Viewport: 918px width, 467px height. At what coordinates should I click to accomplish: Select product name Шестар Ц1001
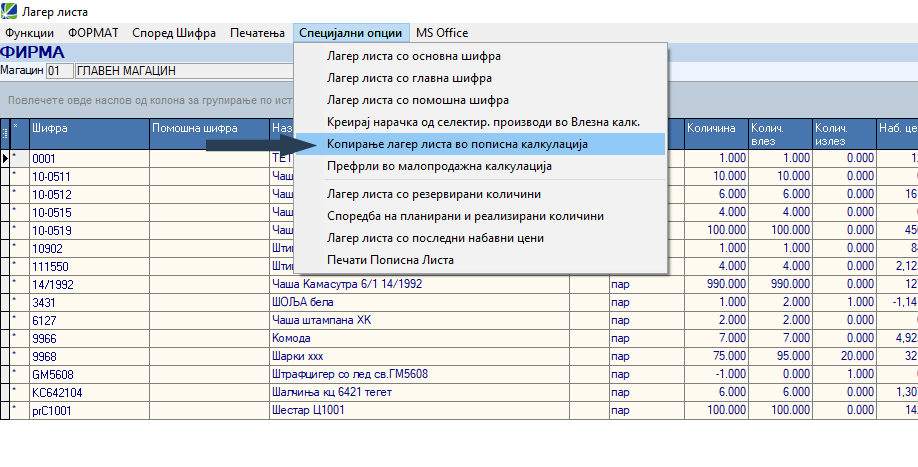click(x=419, y=411)
